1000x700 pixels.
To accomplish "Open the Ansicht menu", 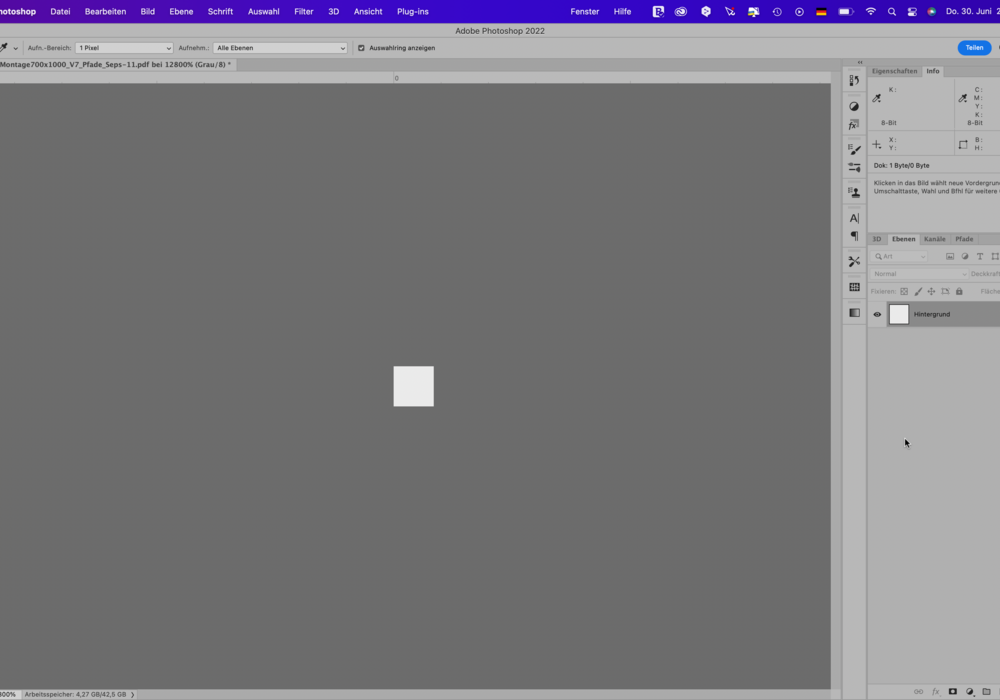I will (368, 11).
